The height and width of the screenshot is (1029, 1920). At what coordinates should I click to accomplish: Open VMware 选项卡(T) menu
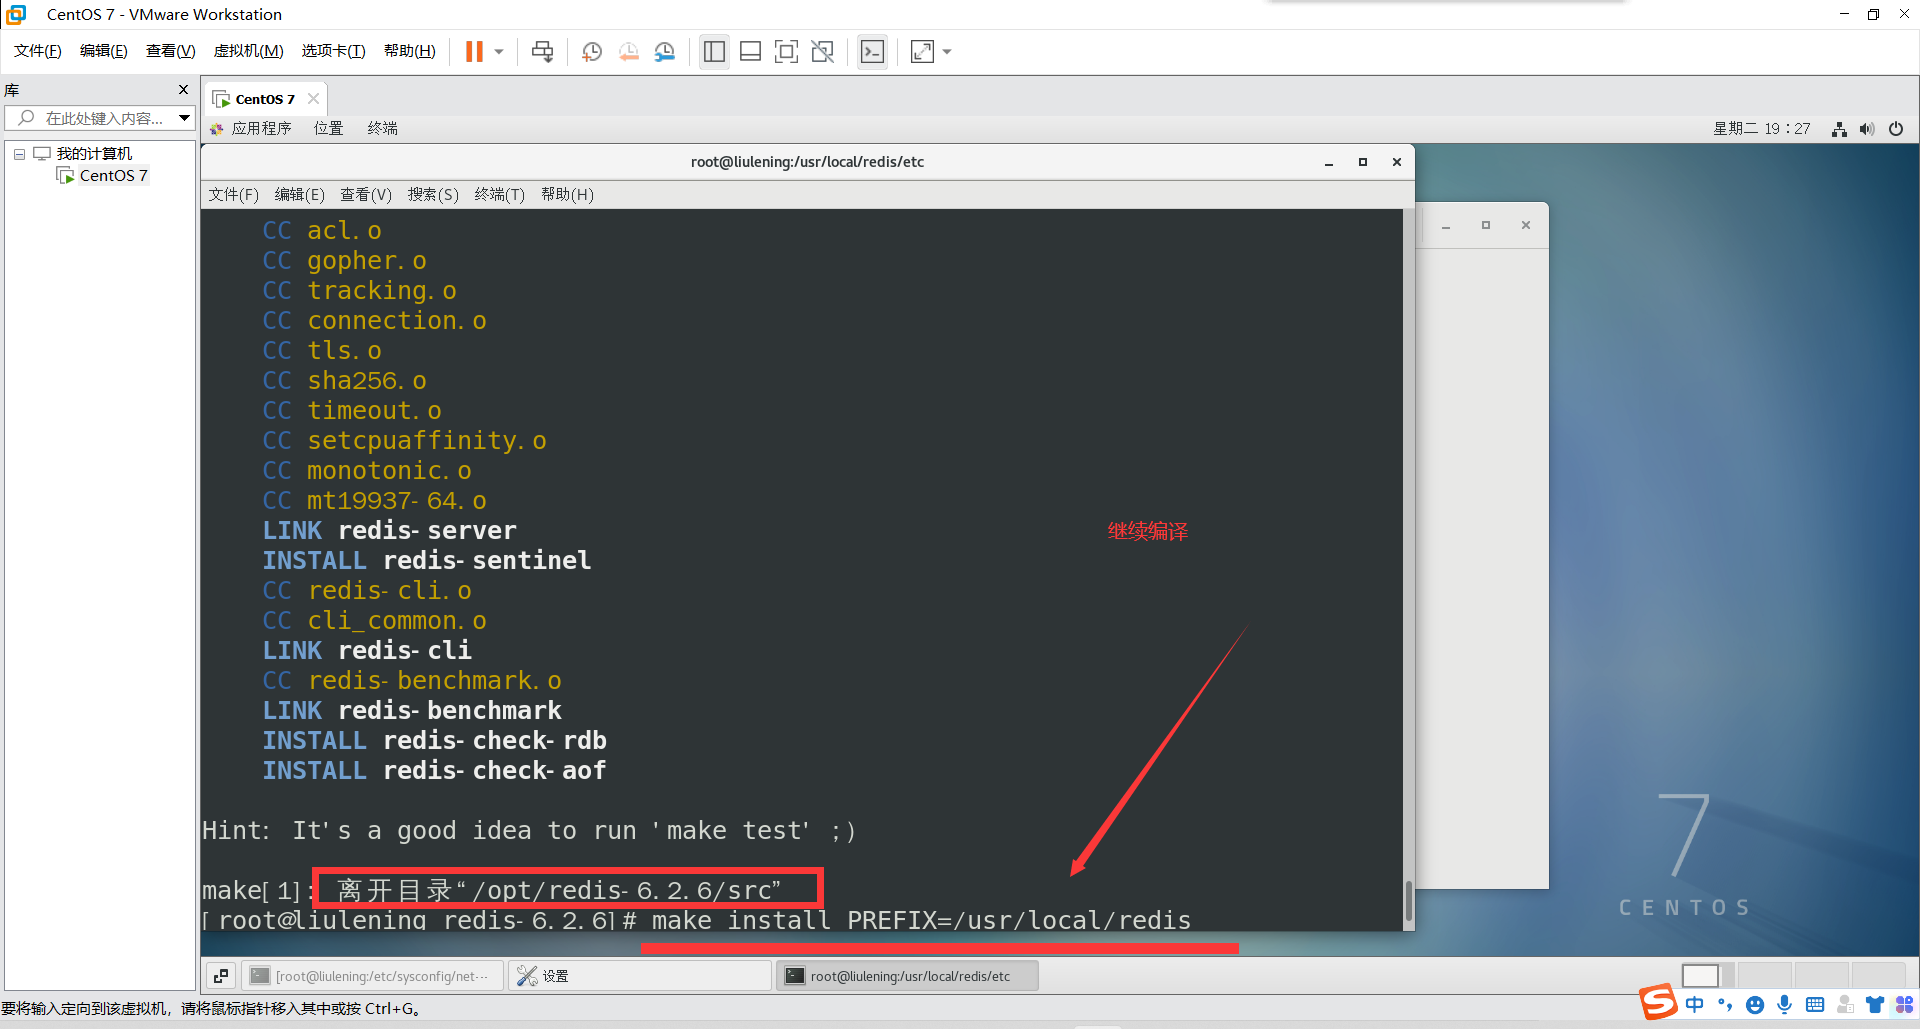pos(334,51)
